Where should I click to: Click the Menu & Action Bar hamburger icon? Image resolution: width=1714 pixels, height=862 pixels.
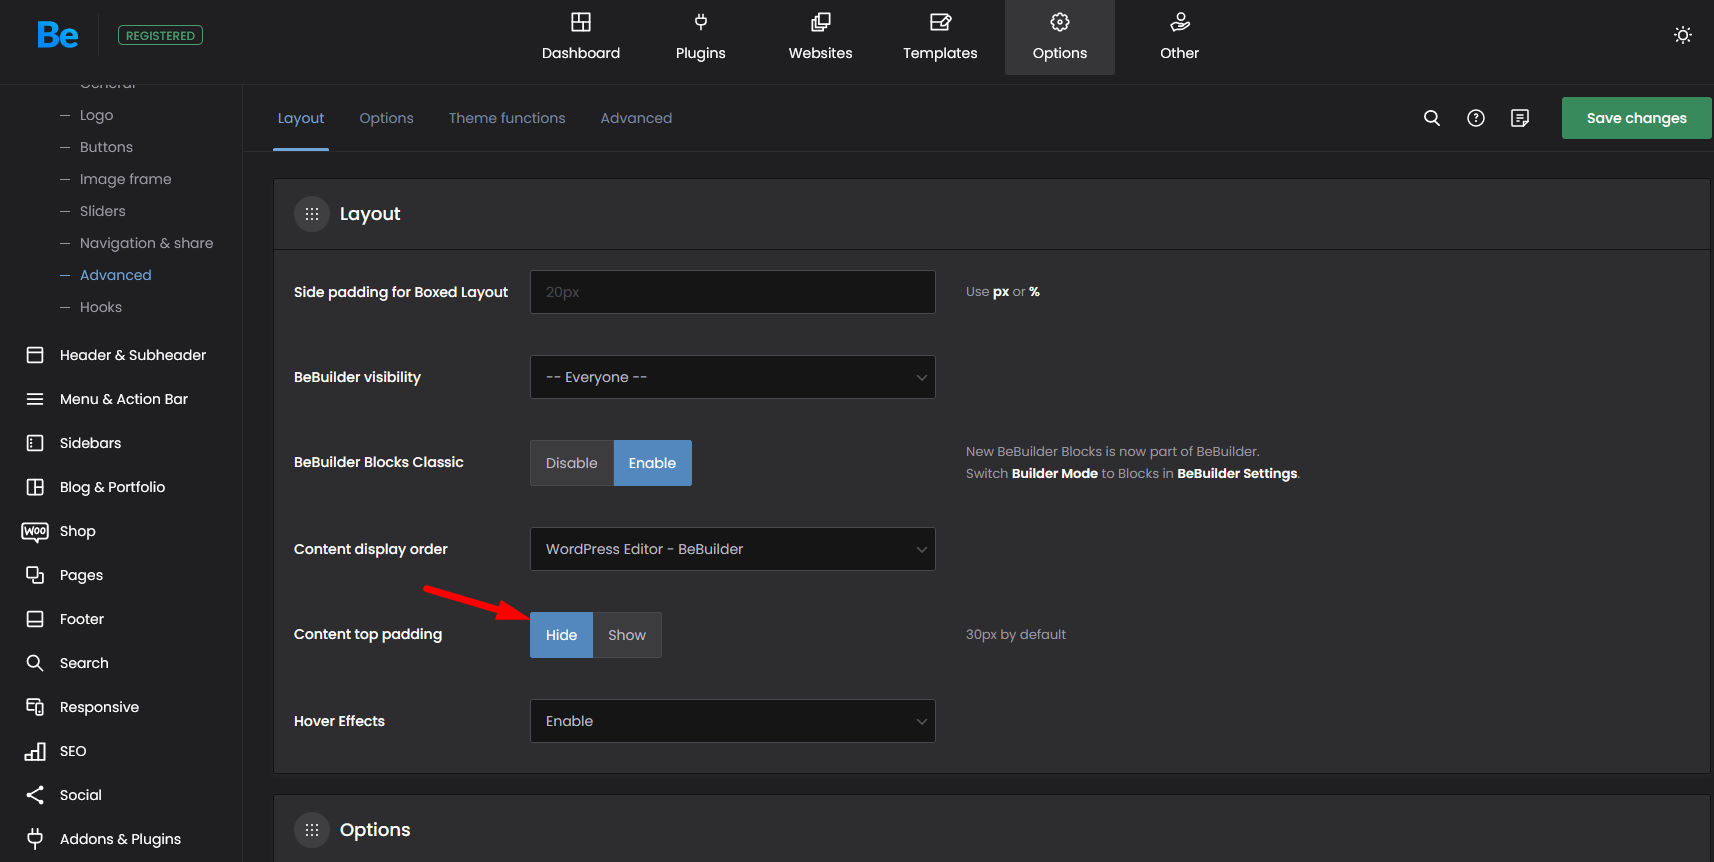[35, 399]
